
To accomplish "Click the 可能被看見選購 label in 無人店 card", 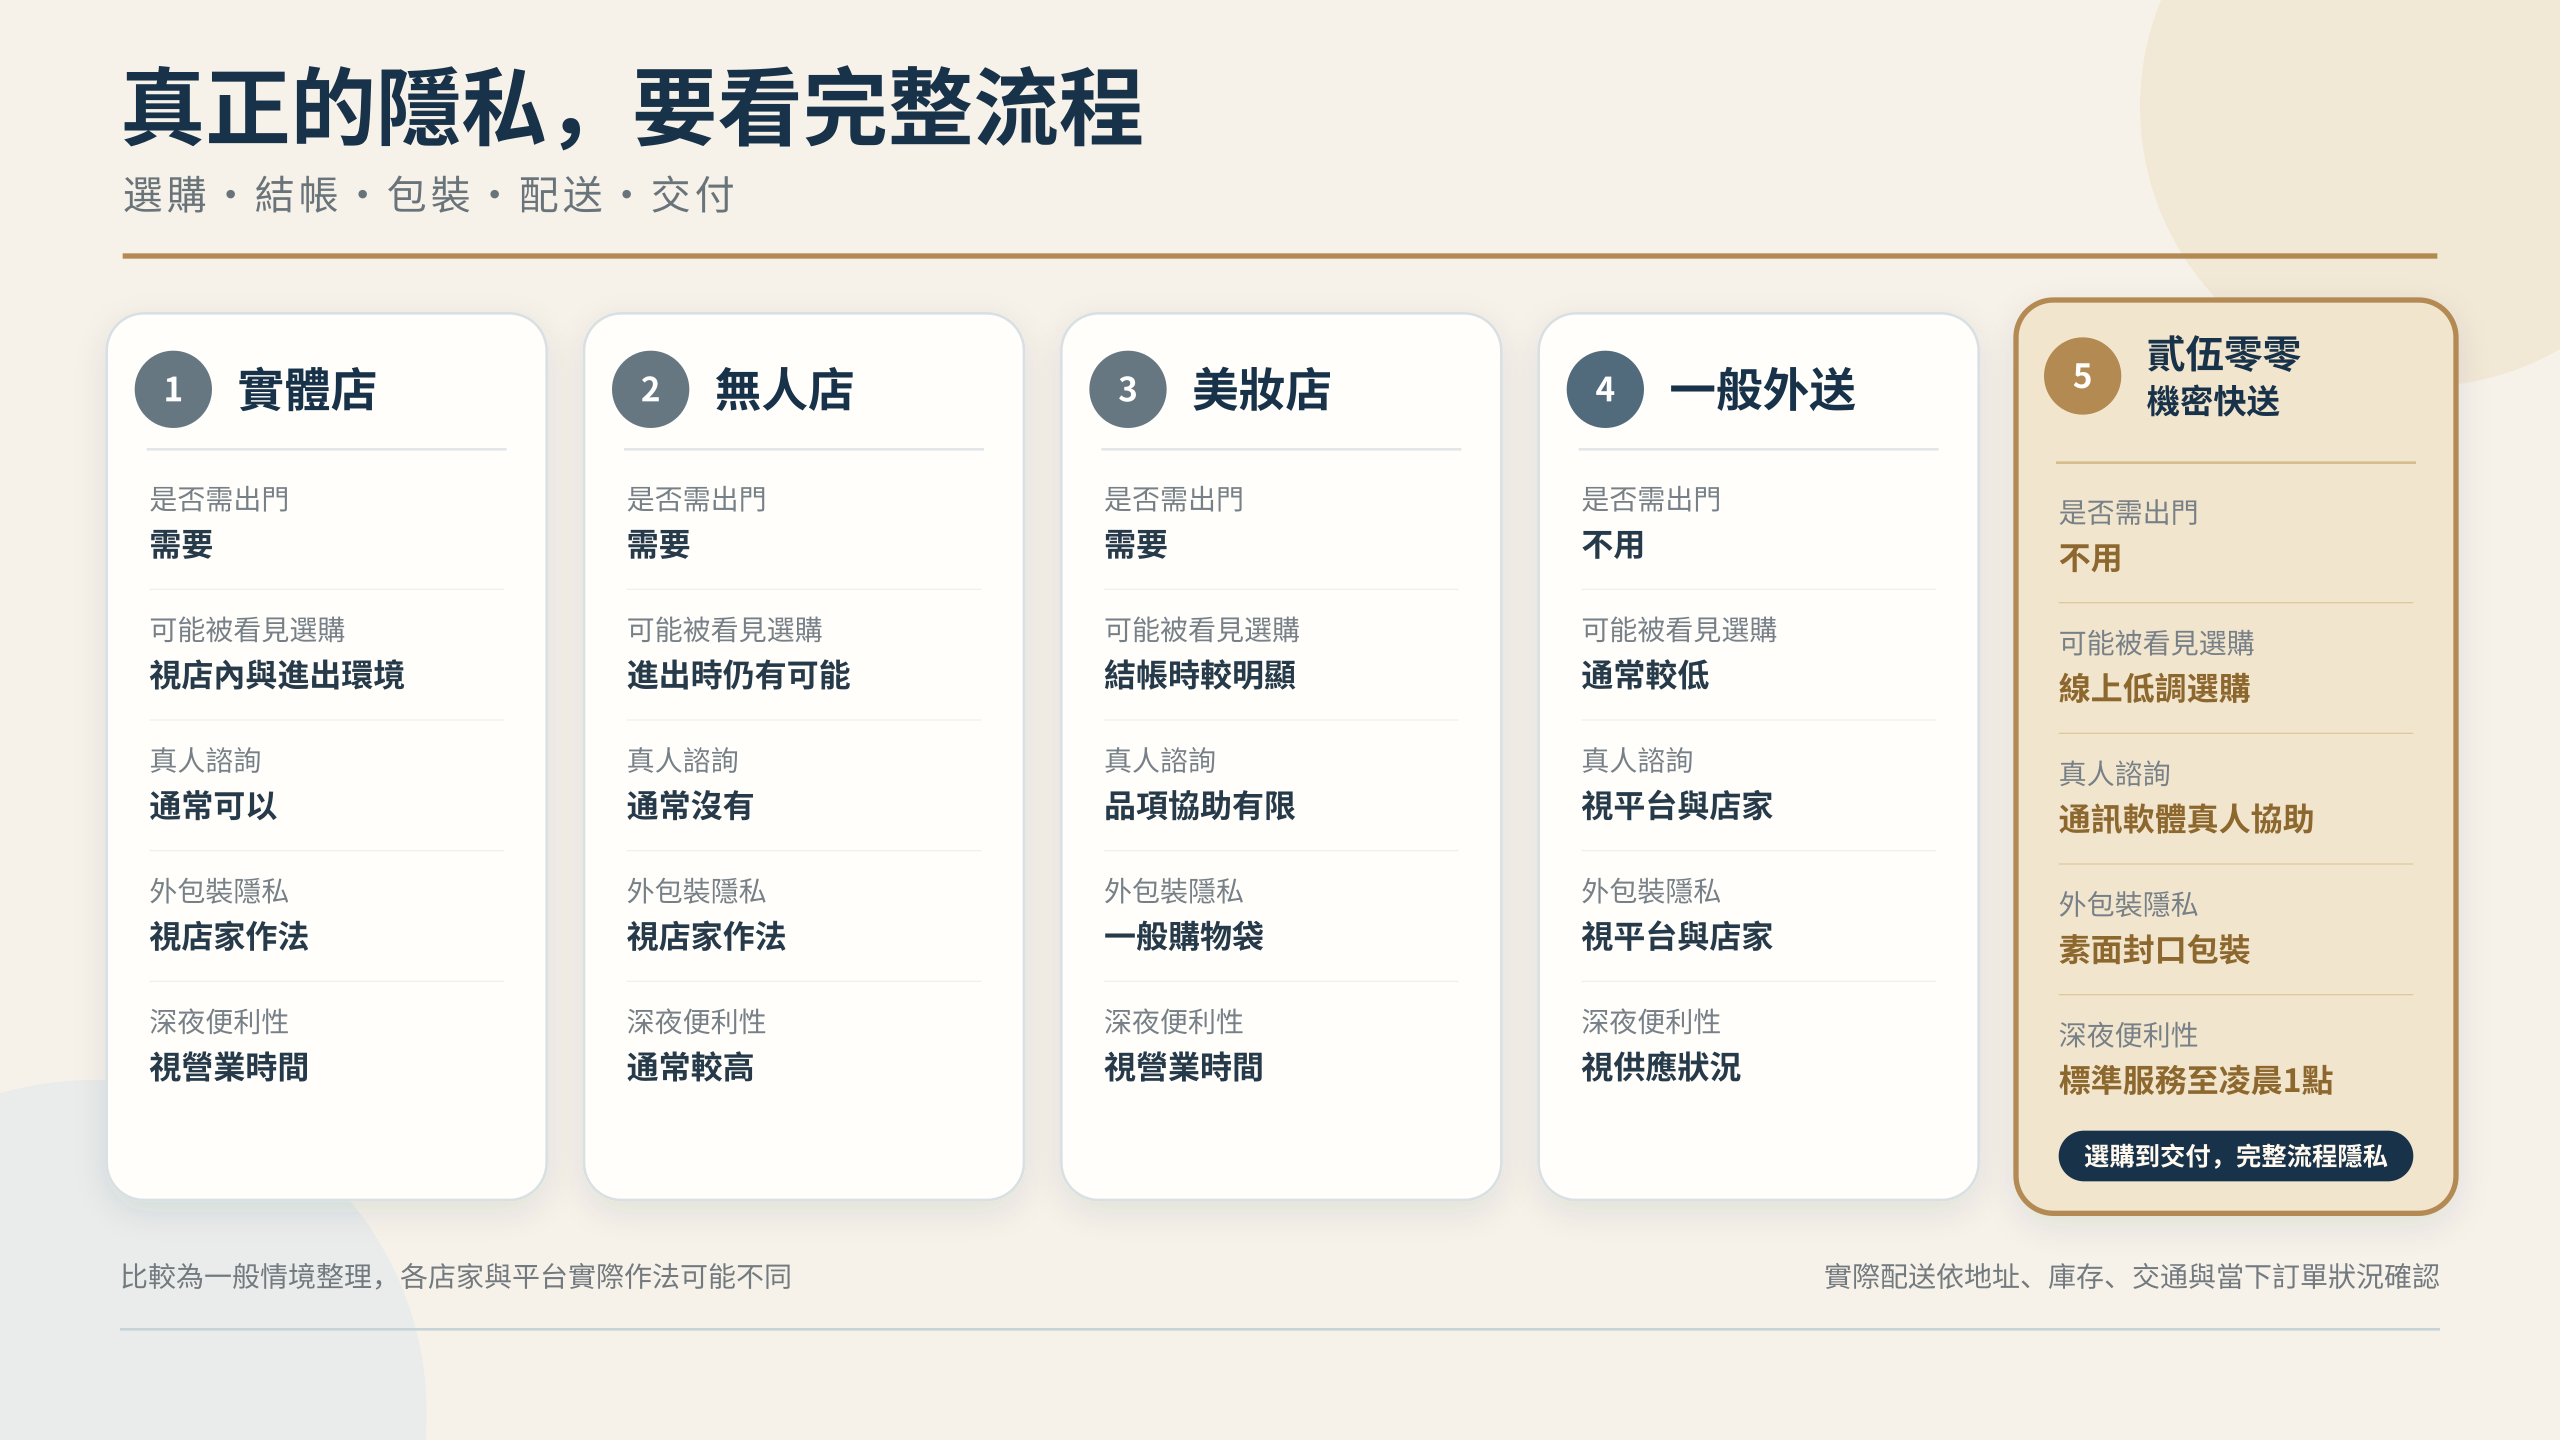I will click(x=725, y=630).
